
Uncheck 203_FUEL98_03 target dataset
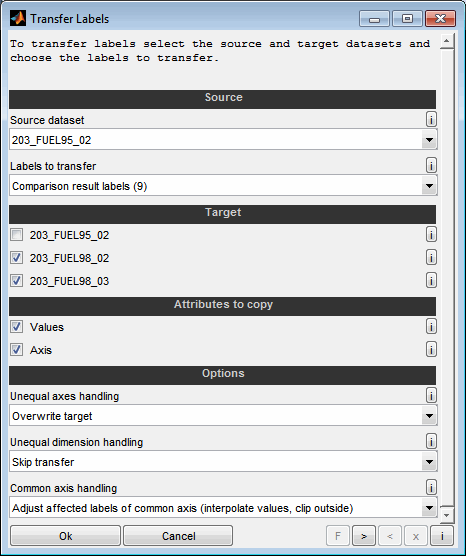[x=16, y=280]
